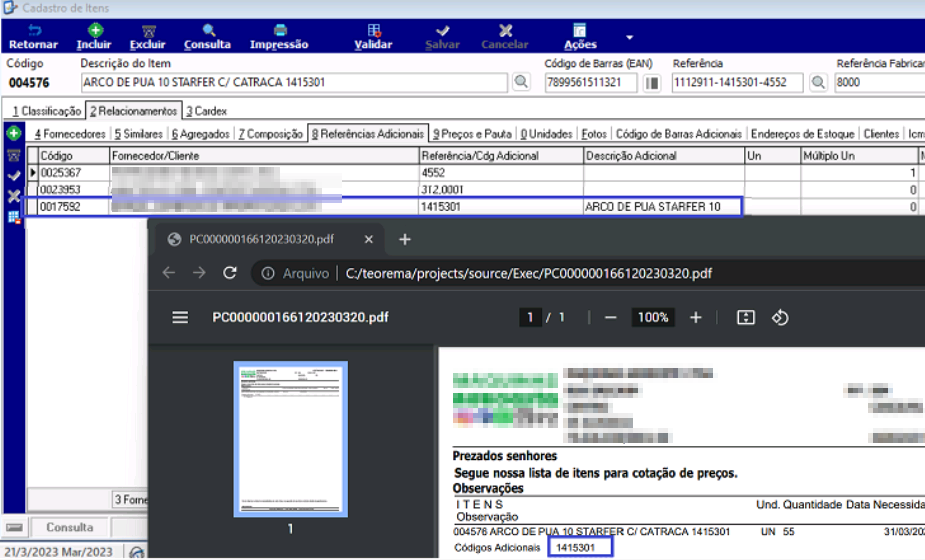Click the Validar toolbar button
The image size is (925, 560).
pyautogui.click(x=373, y=37)
